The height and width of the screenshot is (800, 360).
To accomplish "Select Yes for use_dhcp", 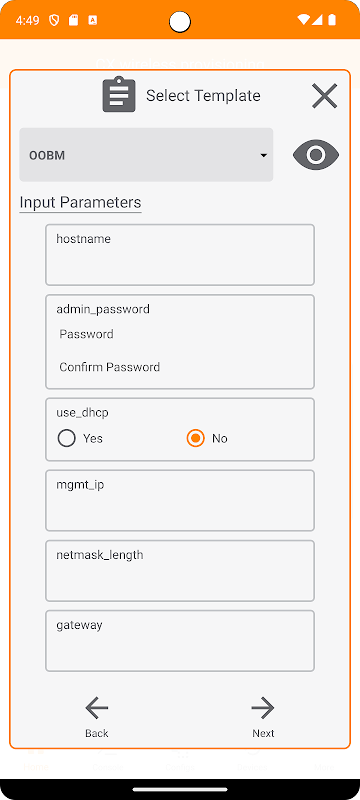I will click(67, 438).
